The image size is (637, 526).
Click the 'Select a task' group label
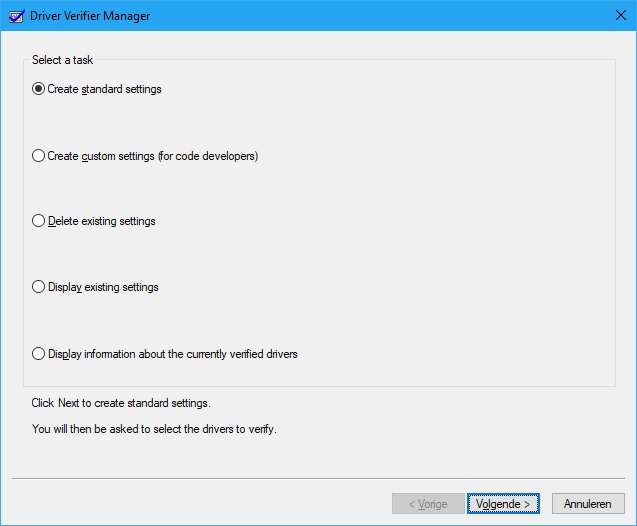coord(63,60)
